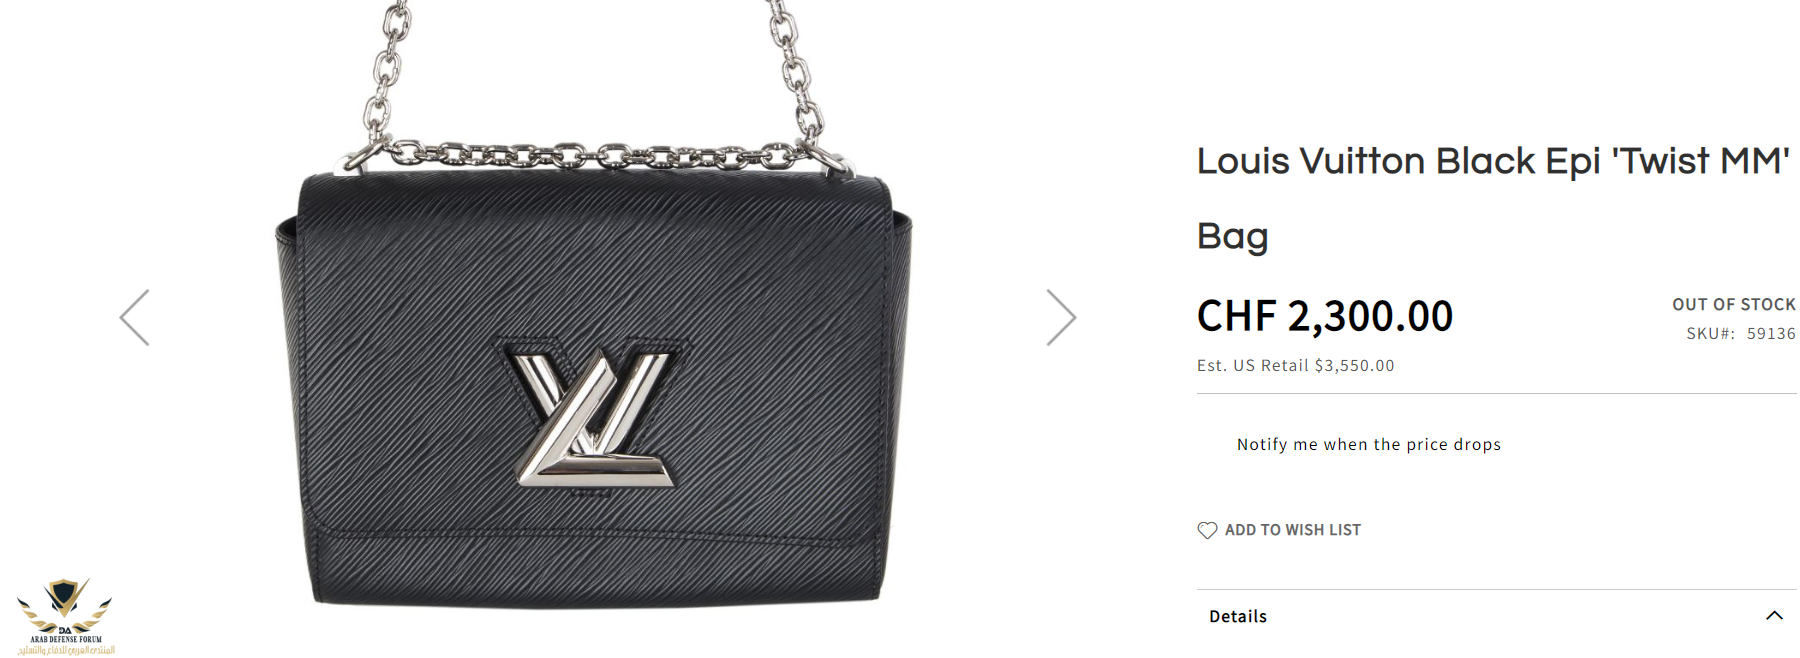This screenshot has width=1800, height=658.
Task: Show the previous product image
Action: pos(134,318)
